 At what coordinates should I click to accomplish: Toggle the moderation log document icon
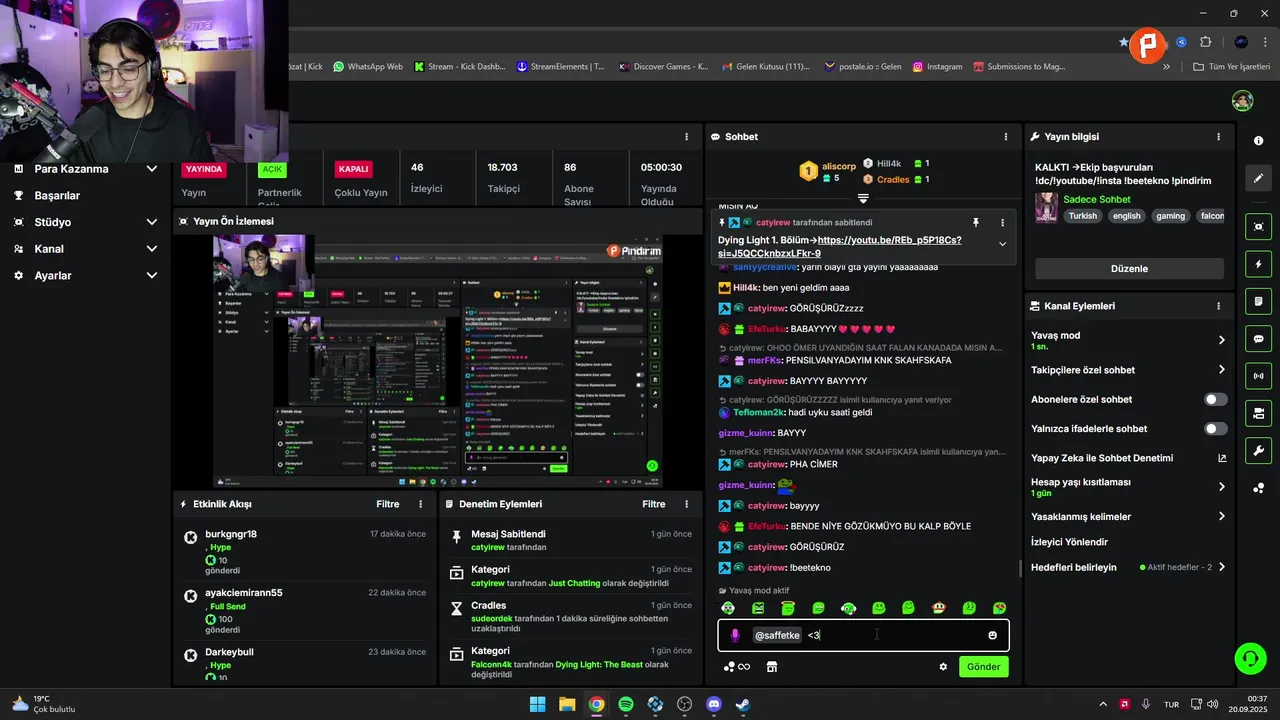point(1258,301)
